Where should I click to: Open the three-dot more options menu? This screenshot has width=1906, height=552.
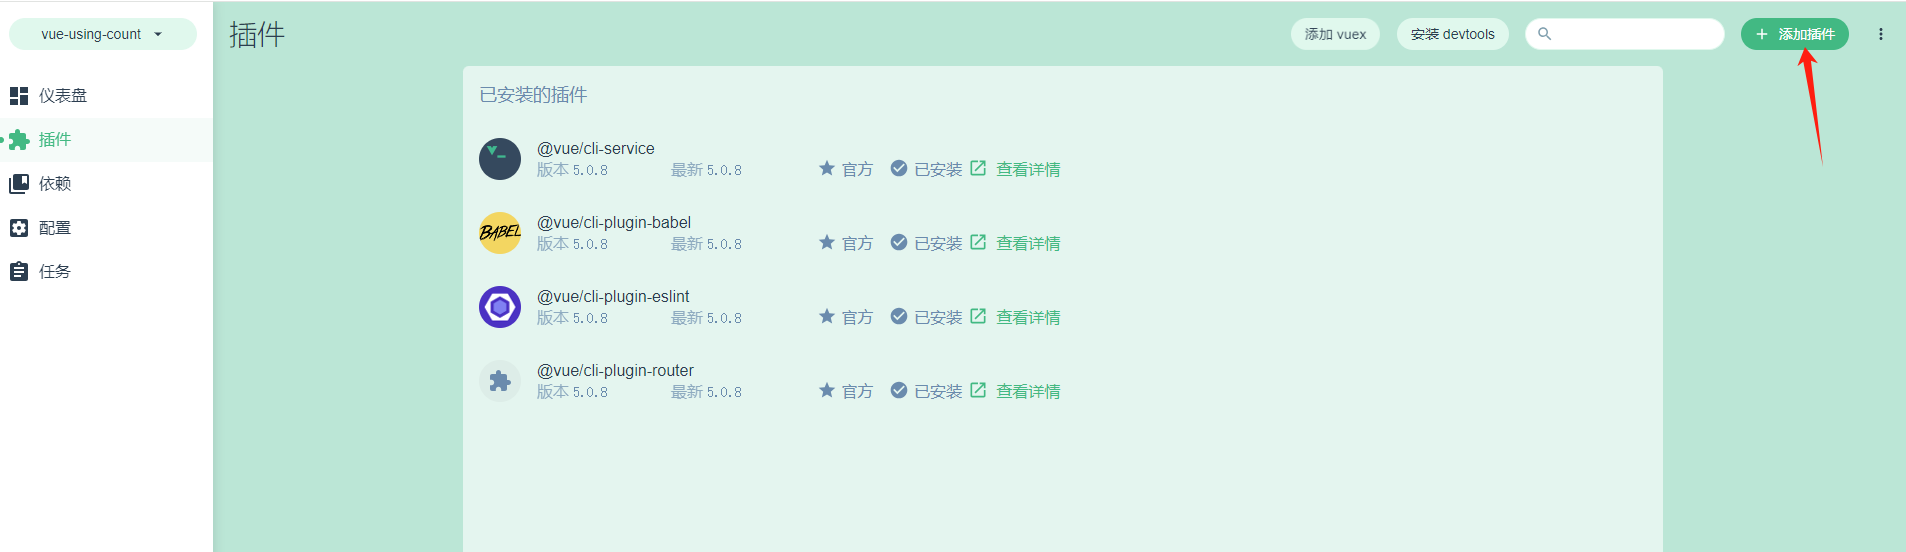tap(1881, 34)
